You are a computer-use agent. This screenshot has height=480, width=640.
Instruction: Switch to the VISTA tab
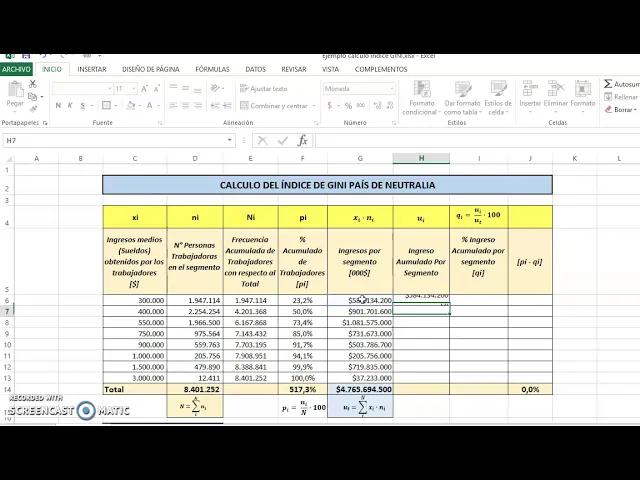click(x=330, y=69)
